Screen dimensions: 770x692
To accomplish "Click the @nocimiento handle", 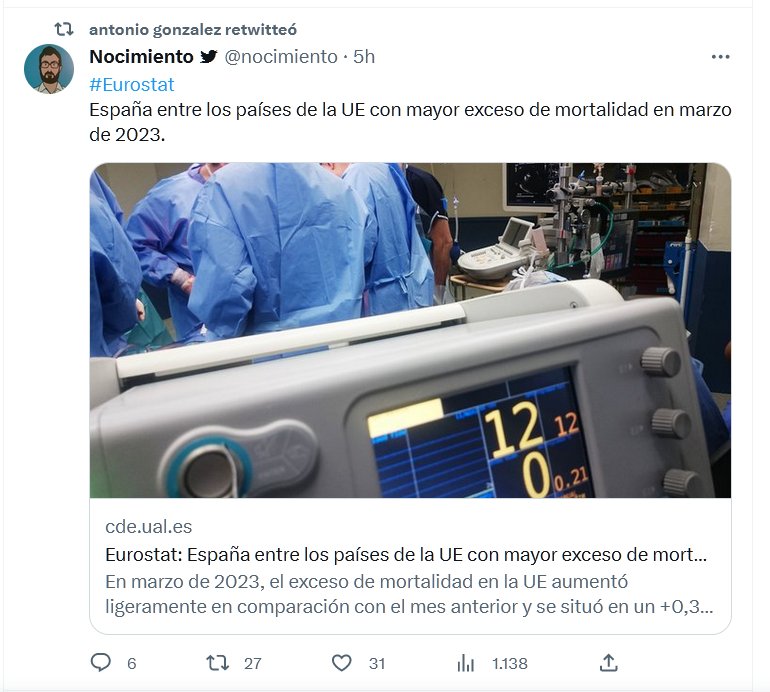I will (281, 57).
